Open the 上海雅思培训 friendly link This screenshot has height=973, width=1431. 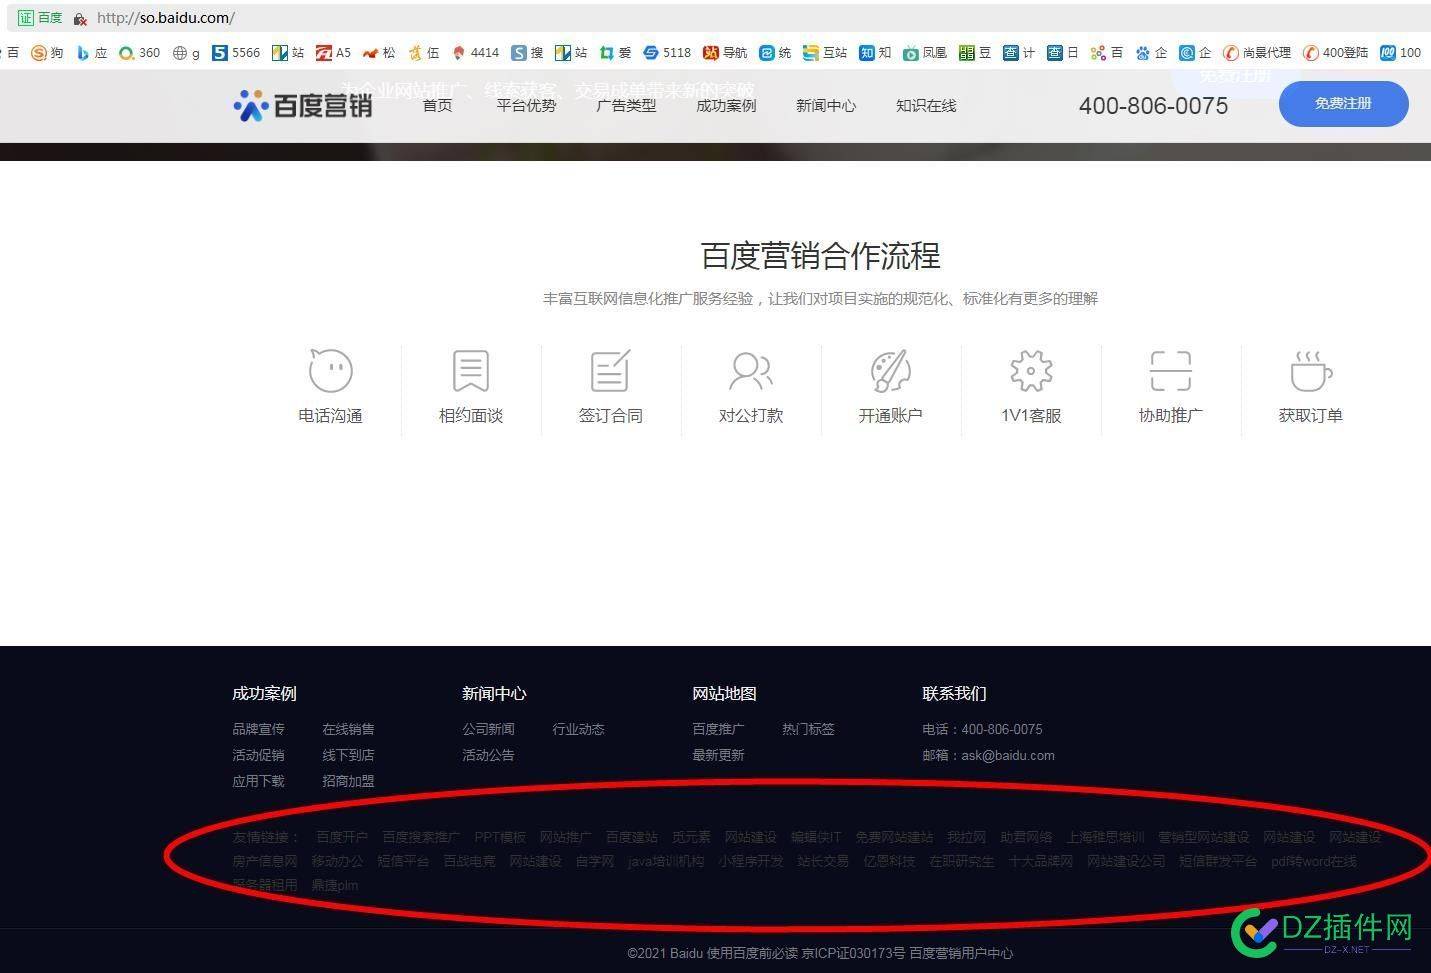click(x=1105, y=837)
